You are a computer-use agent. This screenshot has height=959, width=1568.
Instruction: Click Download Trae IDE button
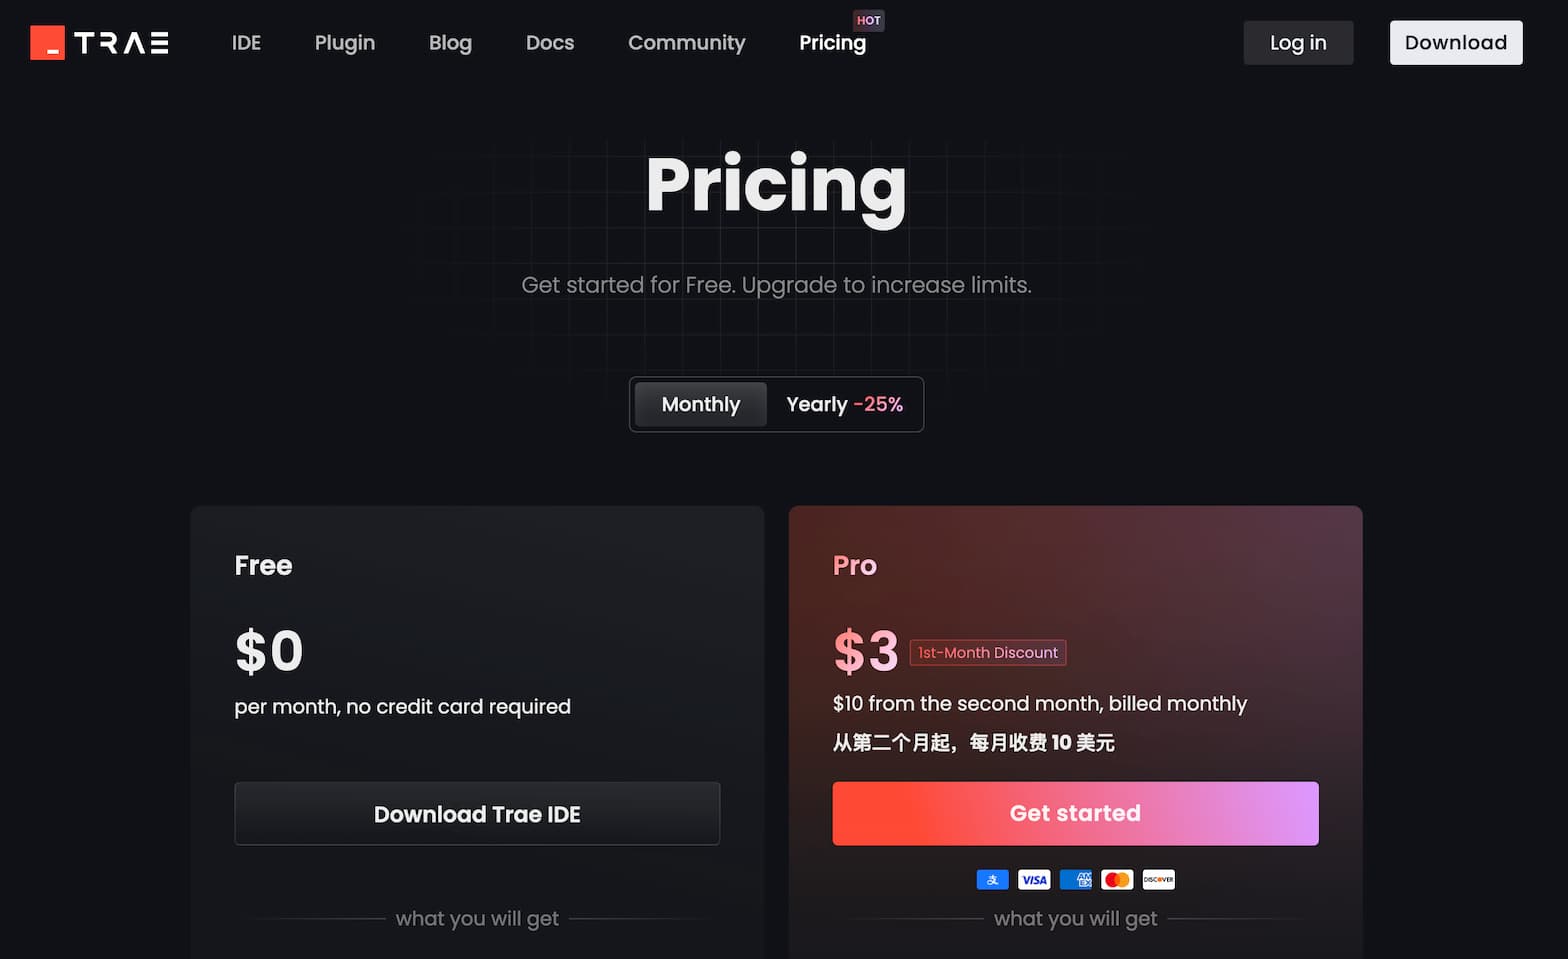477,814
